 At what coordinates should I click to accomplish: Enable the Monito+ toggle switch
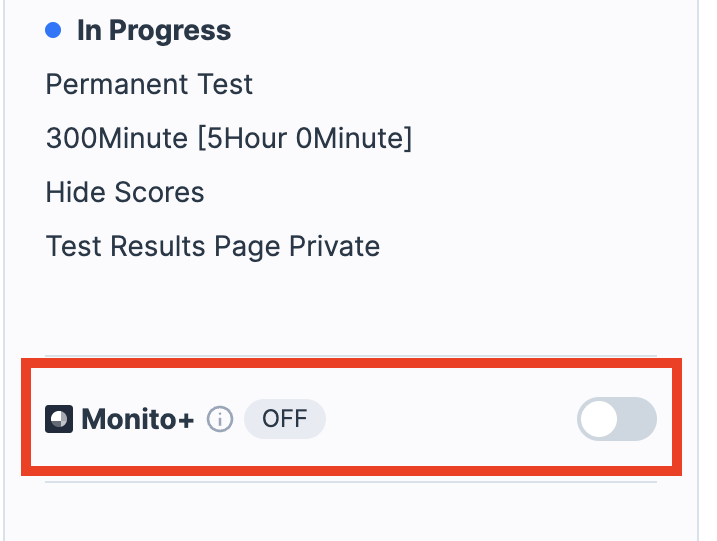pyautogui.click(x=616, y=420)
